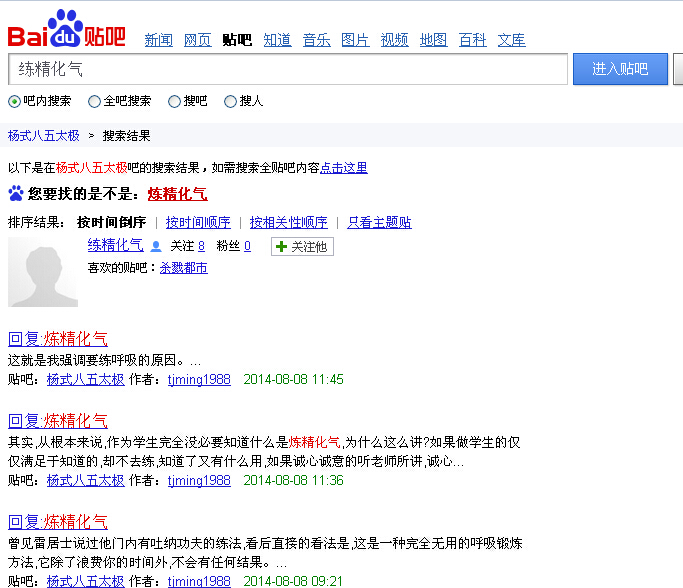Open the 百科 navigation link
683x588 pixels.
[x=473, y=40]
